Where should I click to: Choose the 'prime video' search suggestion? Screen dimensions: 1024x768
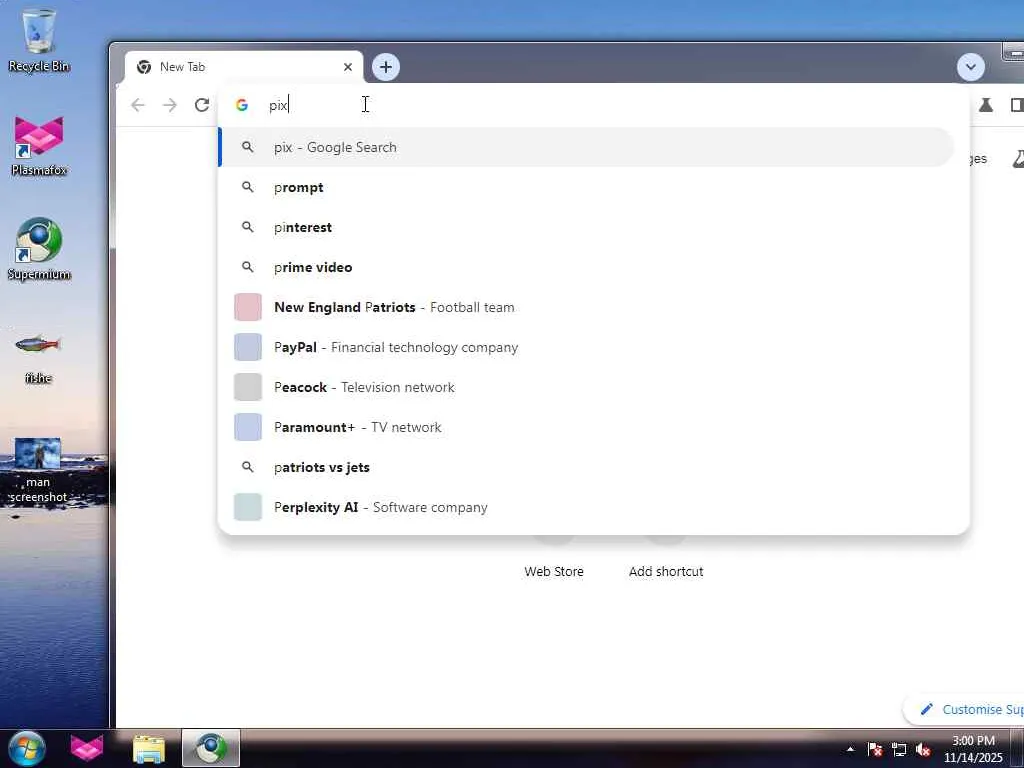click(x=586, y=267)
